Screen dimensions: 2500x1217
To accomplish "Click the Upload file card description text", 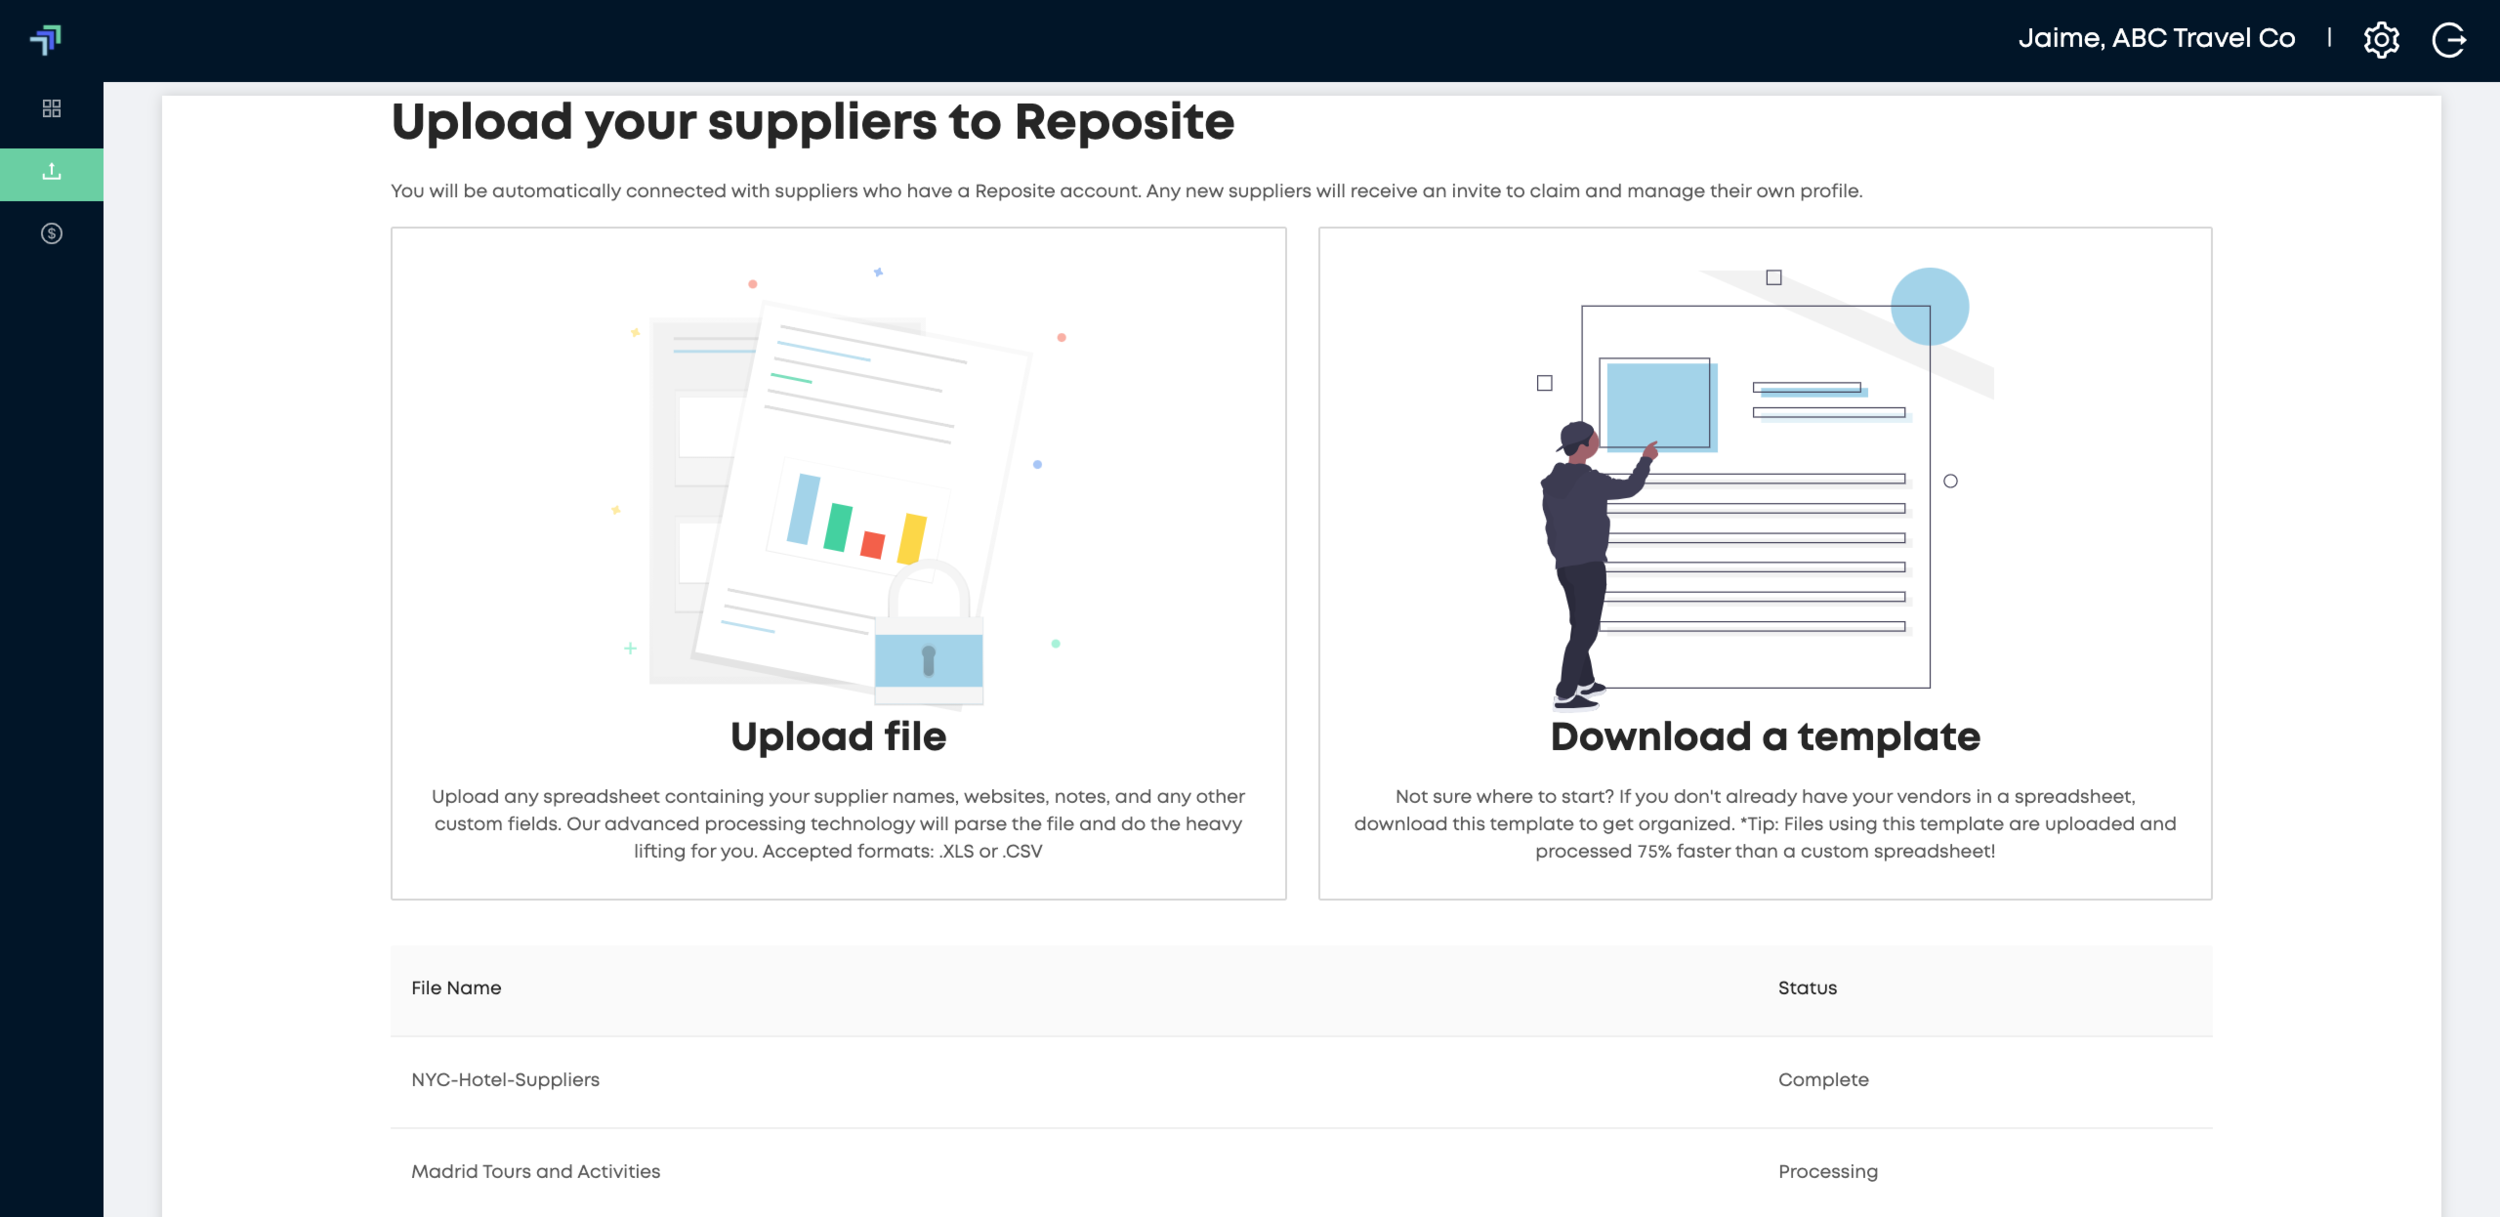I will point(838,824).
